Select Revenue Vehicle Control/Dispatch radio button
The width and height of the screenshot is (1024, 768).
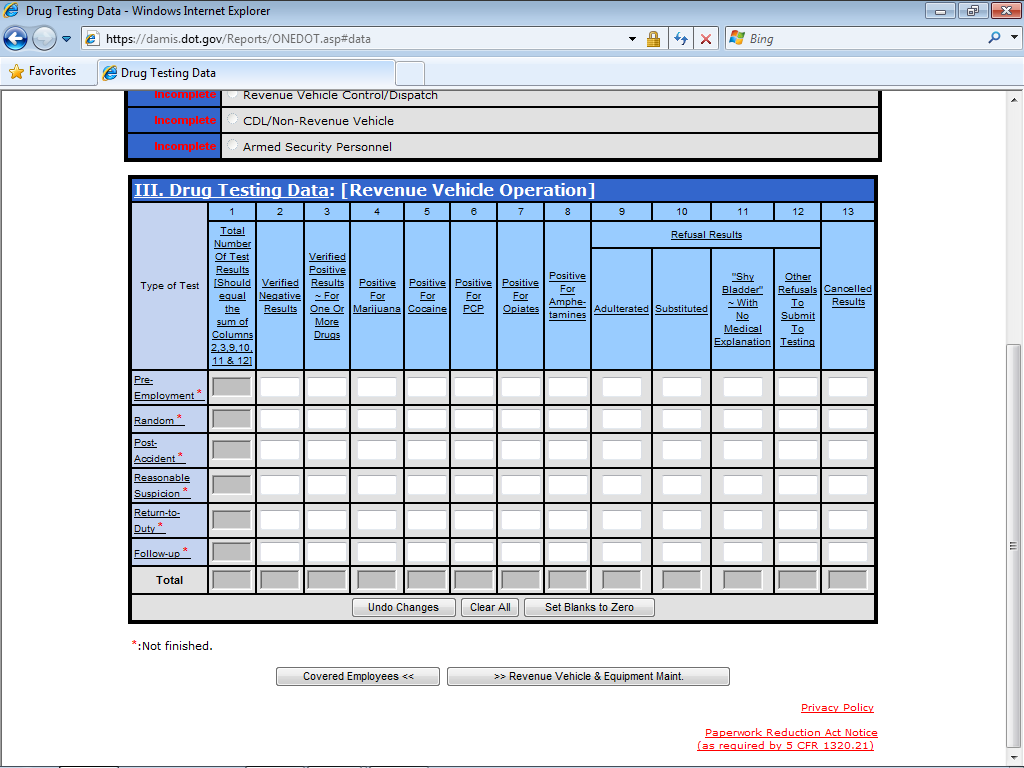[233, 95]
